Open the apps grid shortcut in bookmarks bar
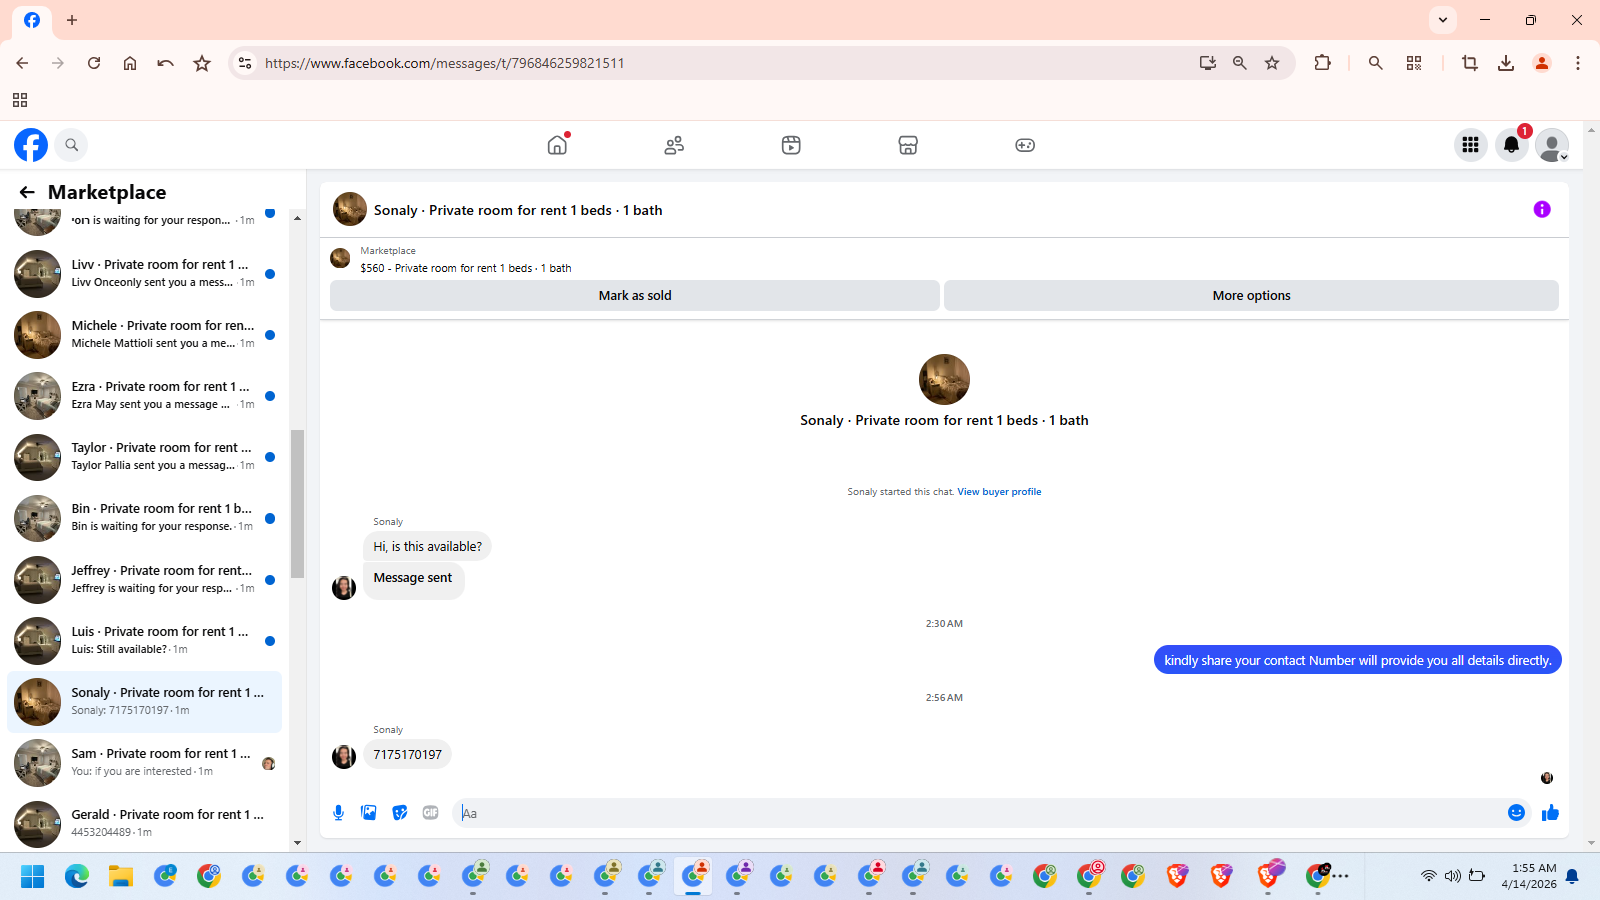Screen dimensions: 1600x900 20,100
